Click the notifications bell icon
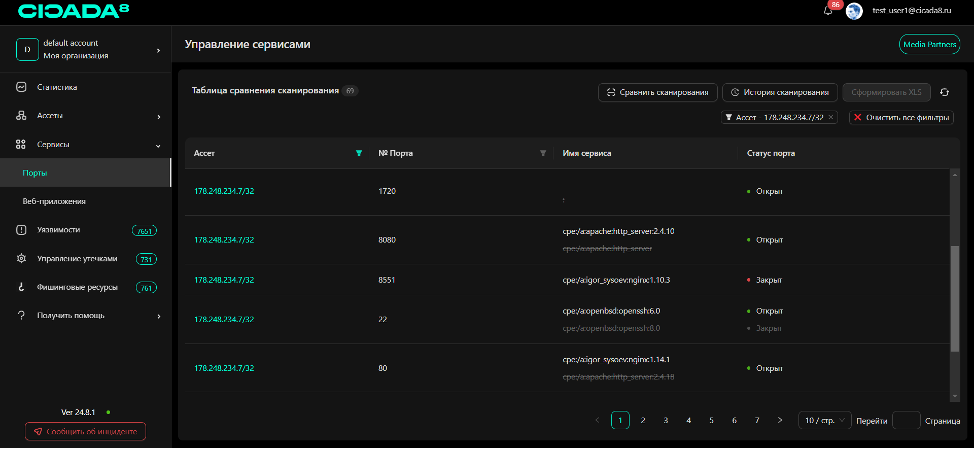974x449 pixels. point(828,11)
